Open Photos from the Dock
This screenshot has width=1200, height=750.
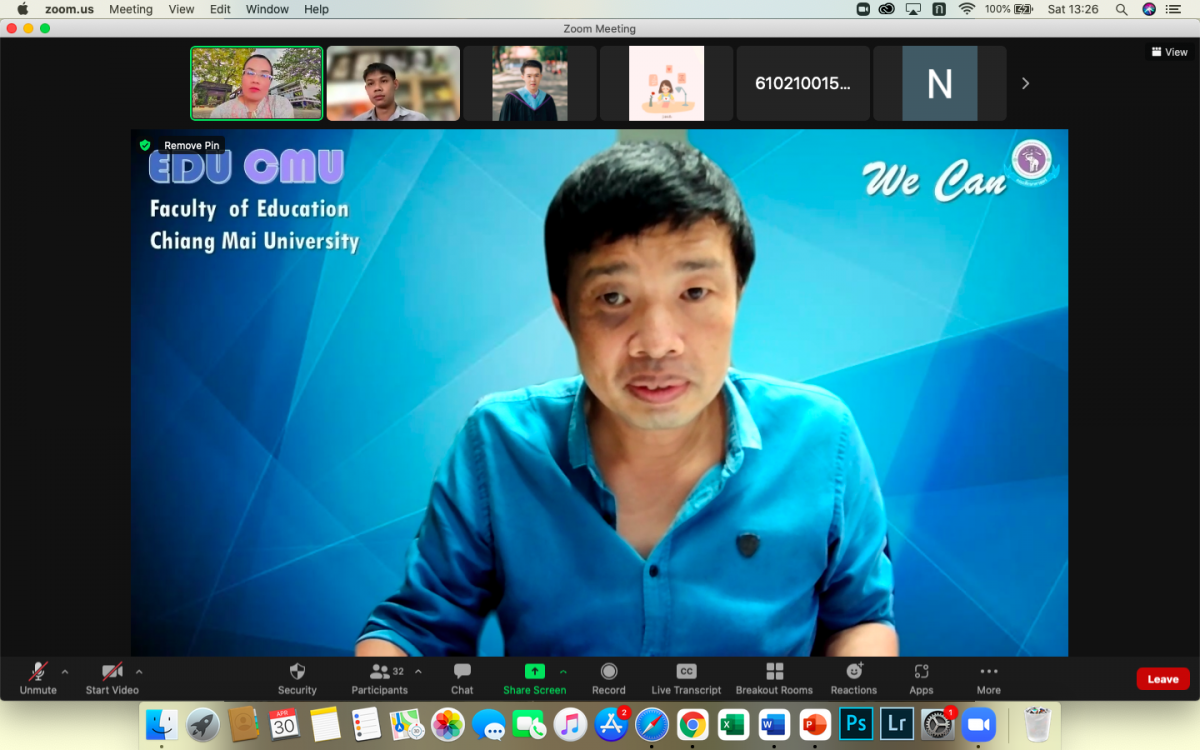pyautogui.click(x=447, y=723)
